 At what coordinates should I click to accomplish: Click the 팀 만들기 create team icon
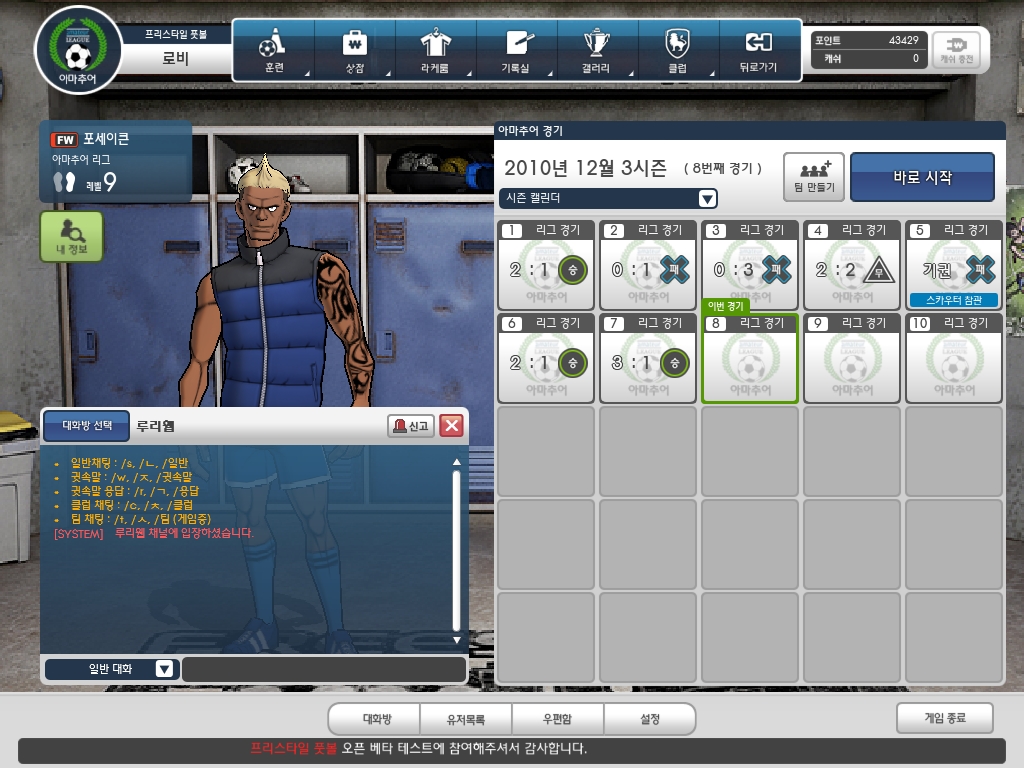click(x=813, y=176)
